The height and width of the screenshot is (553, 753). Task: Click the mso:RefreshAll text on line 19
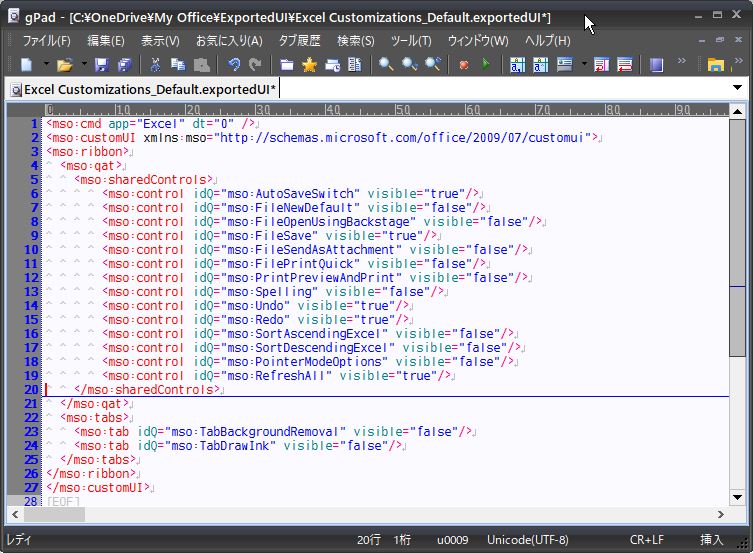(276, 375)
